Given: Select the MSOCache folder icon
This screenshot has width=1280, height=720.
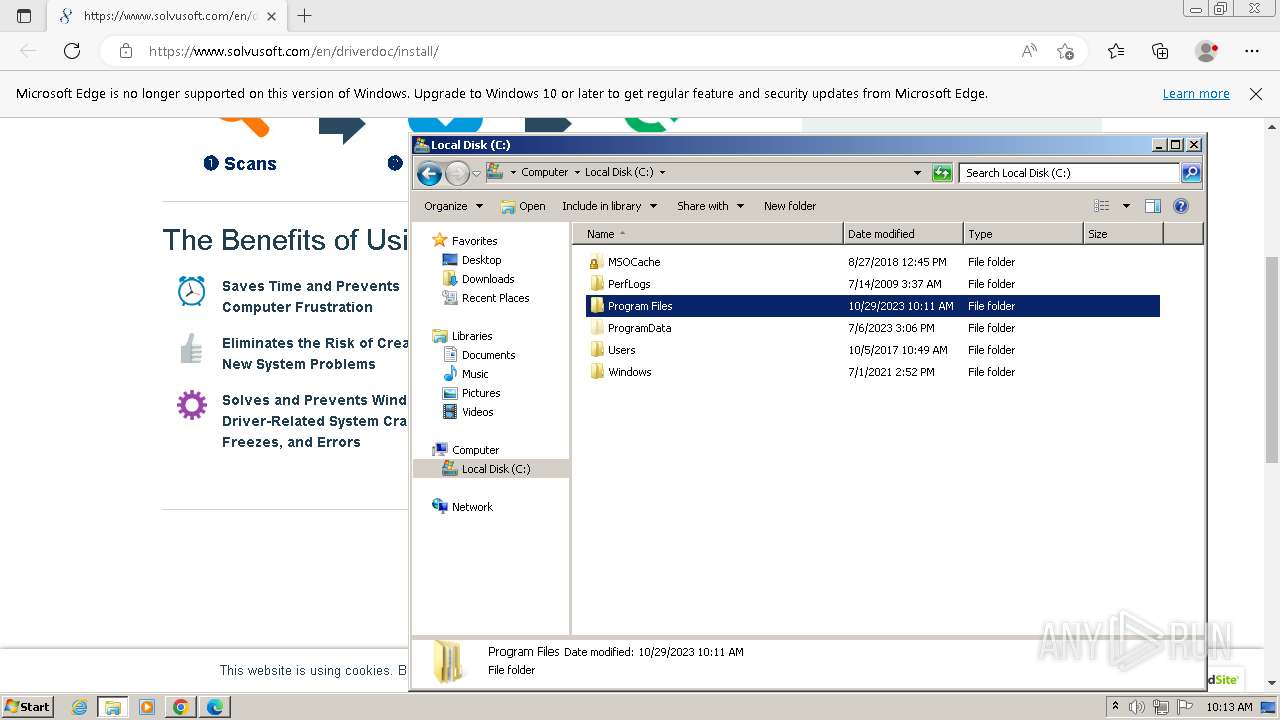Looking at the screenshot, I should (x=596, y=262).
